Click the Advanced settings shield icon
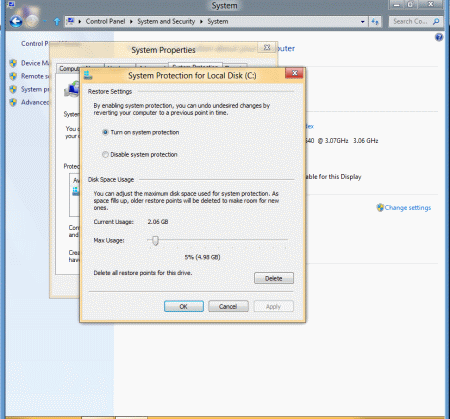Screen dimensions: 450x419 tap(13, 102)
